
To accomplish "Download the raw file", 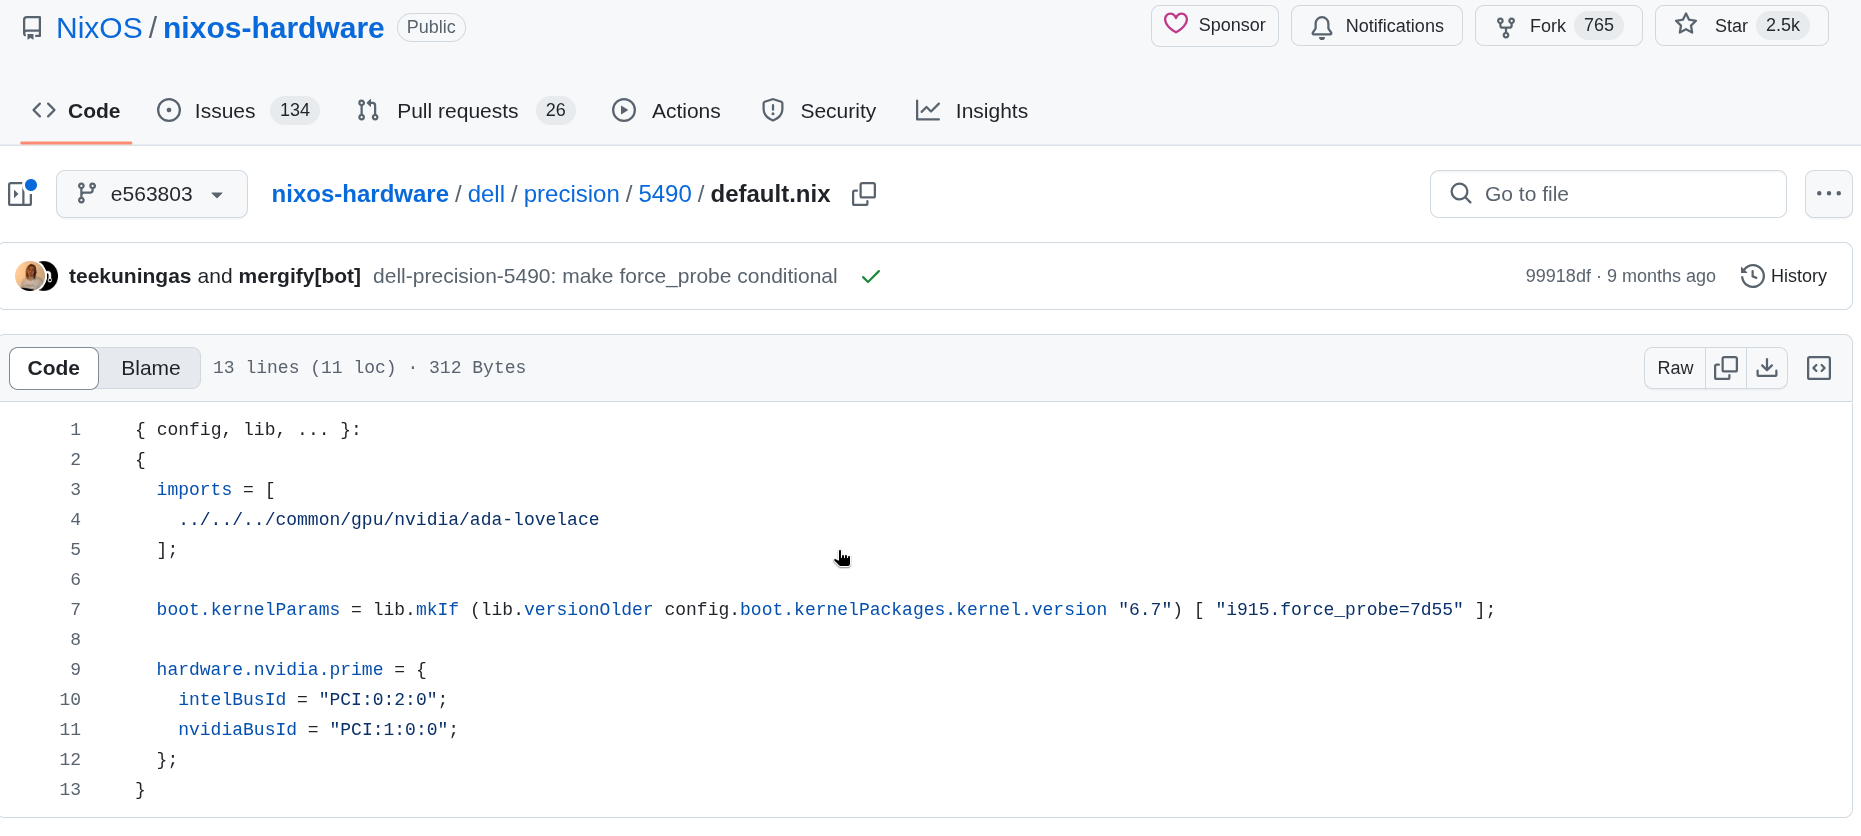I will click(x=1766, y=368).
